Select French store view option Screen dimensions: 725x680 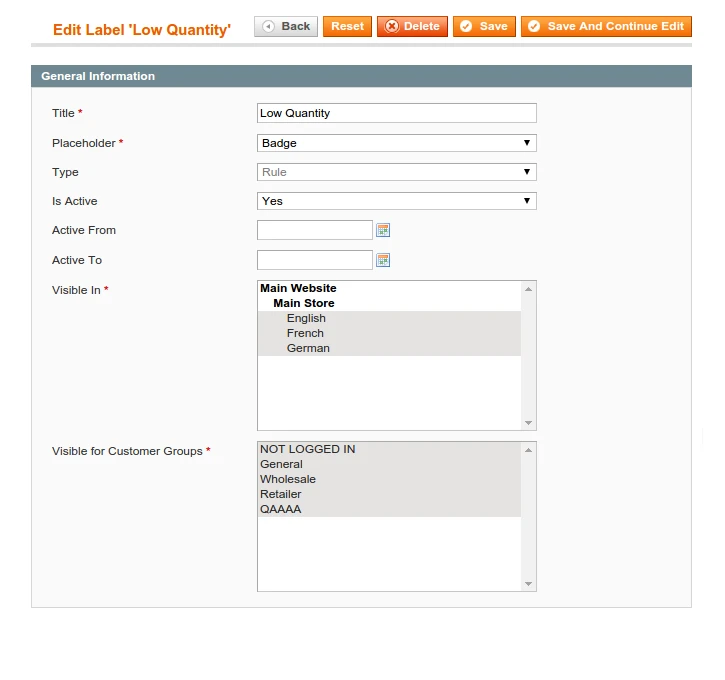point(305,333)
